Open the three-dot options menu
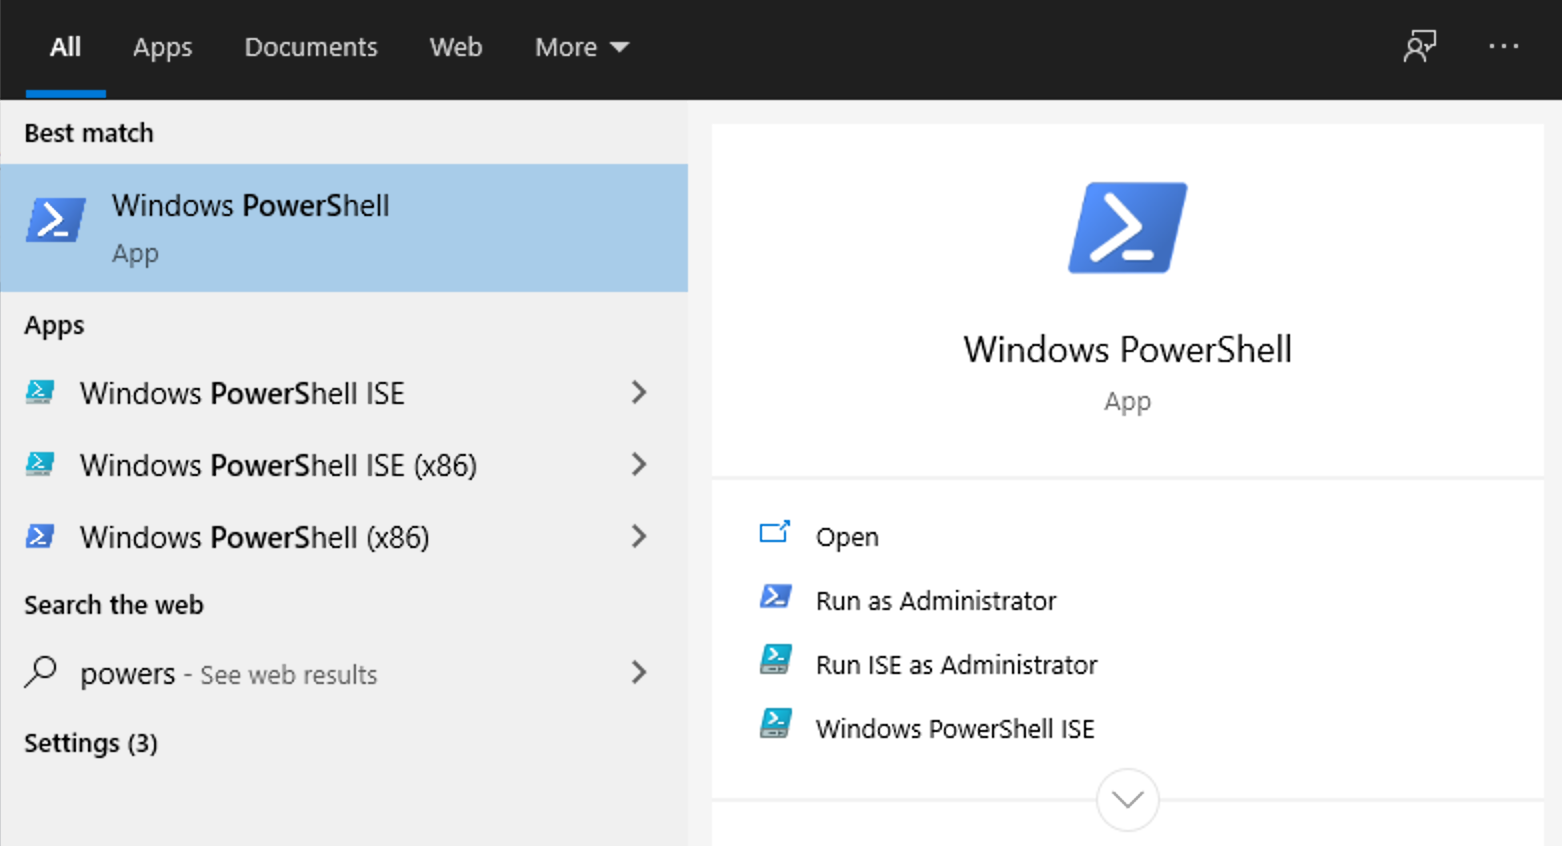 pyautogui.click(x=1503, y=46)
